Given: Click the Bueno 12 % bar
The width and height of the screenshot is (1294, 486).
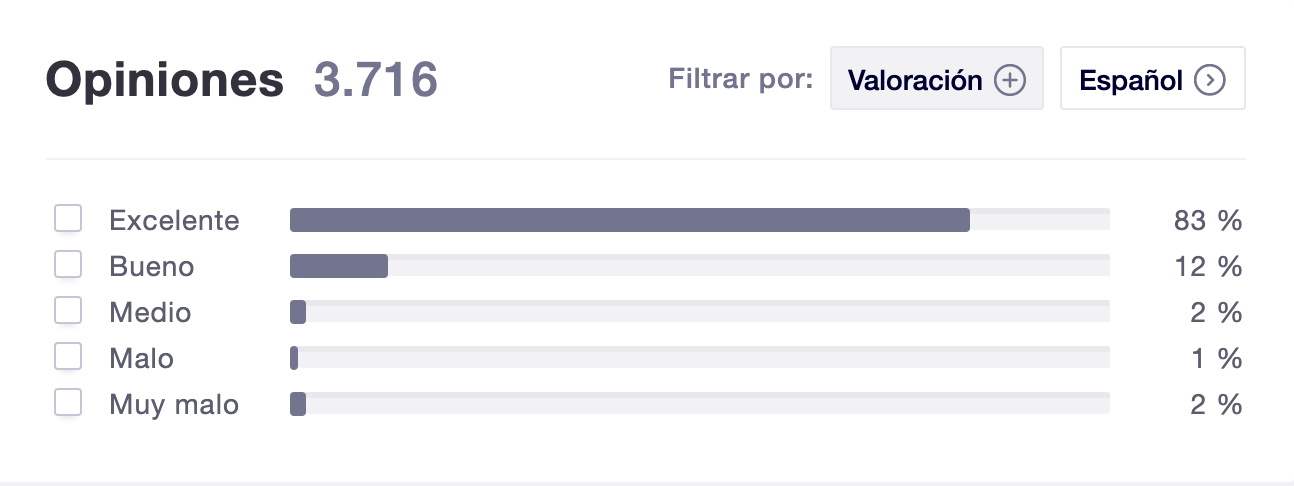Looking at the screenshot, I should 700,266.
